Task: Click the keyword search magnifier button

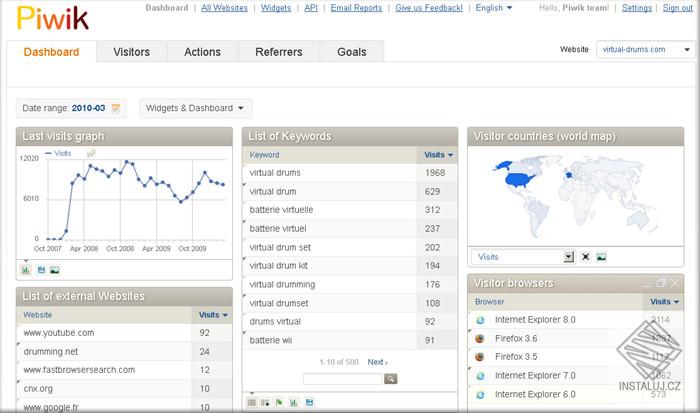Action: [390, 379]
